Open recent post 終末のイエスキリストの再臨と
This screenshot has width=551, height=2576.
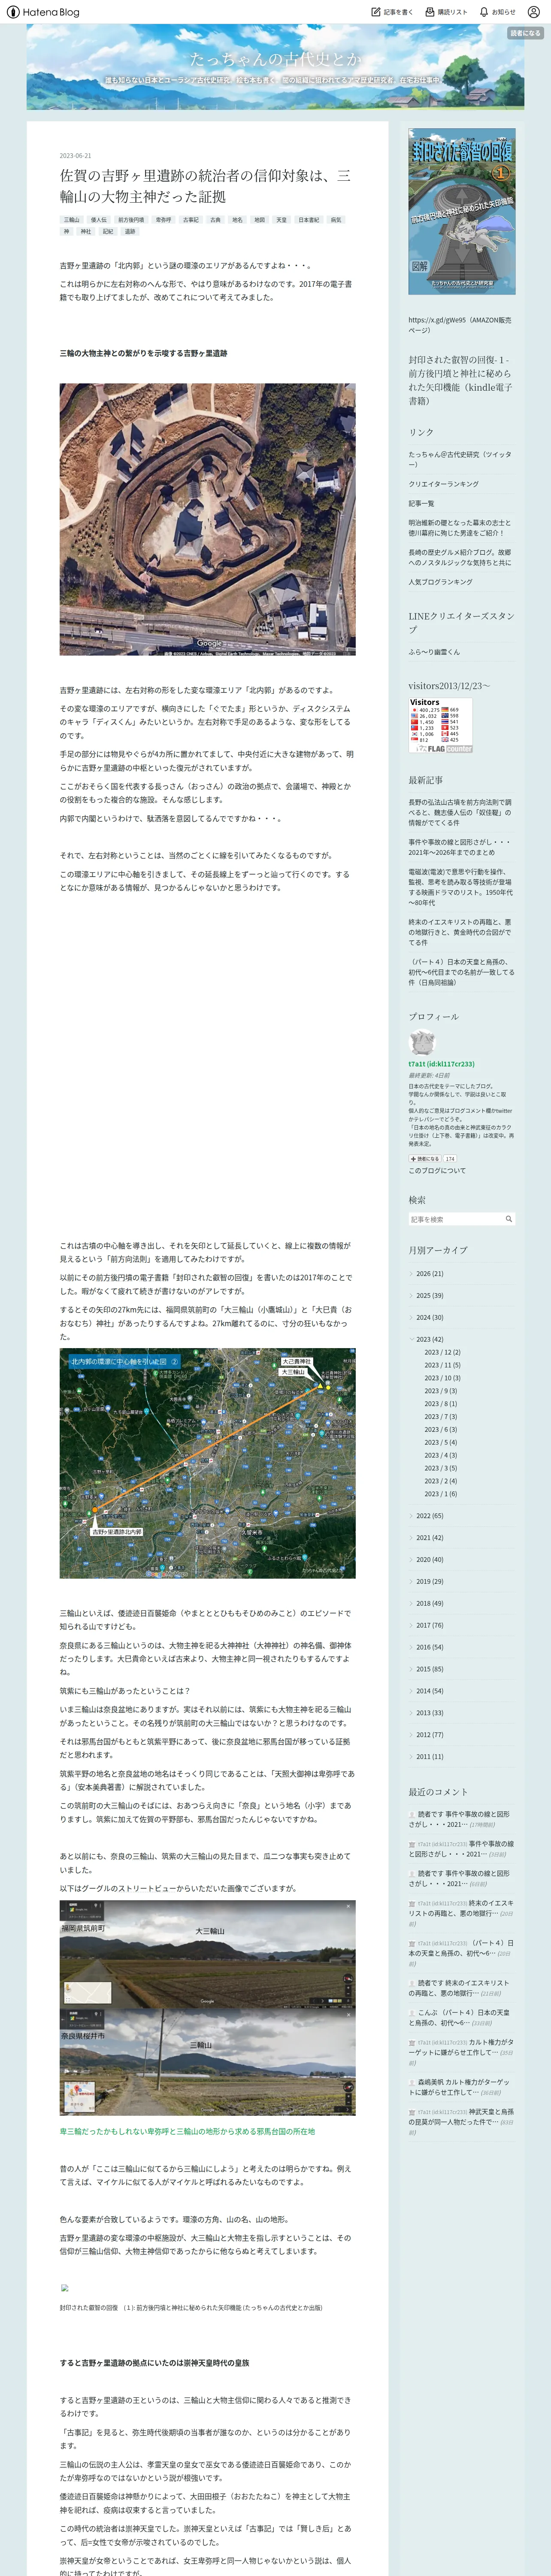tap(460, 932)
